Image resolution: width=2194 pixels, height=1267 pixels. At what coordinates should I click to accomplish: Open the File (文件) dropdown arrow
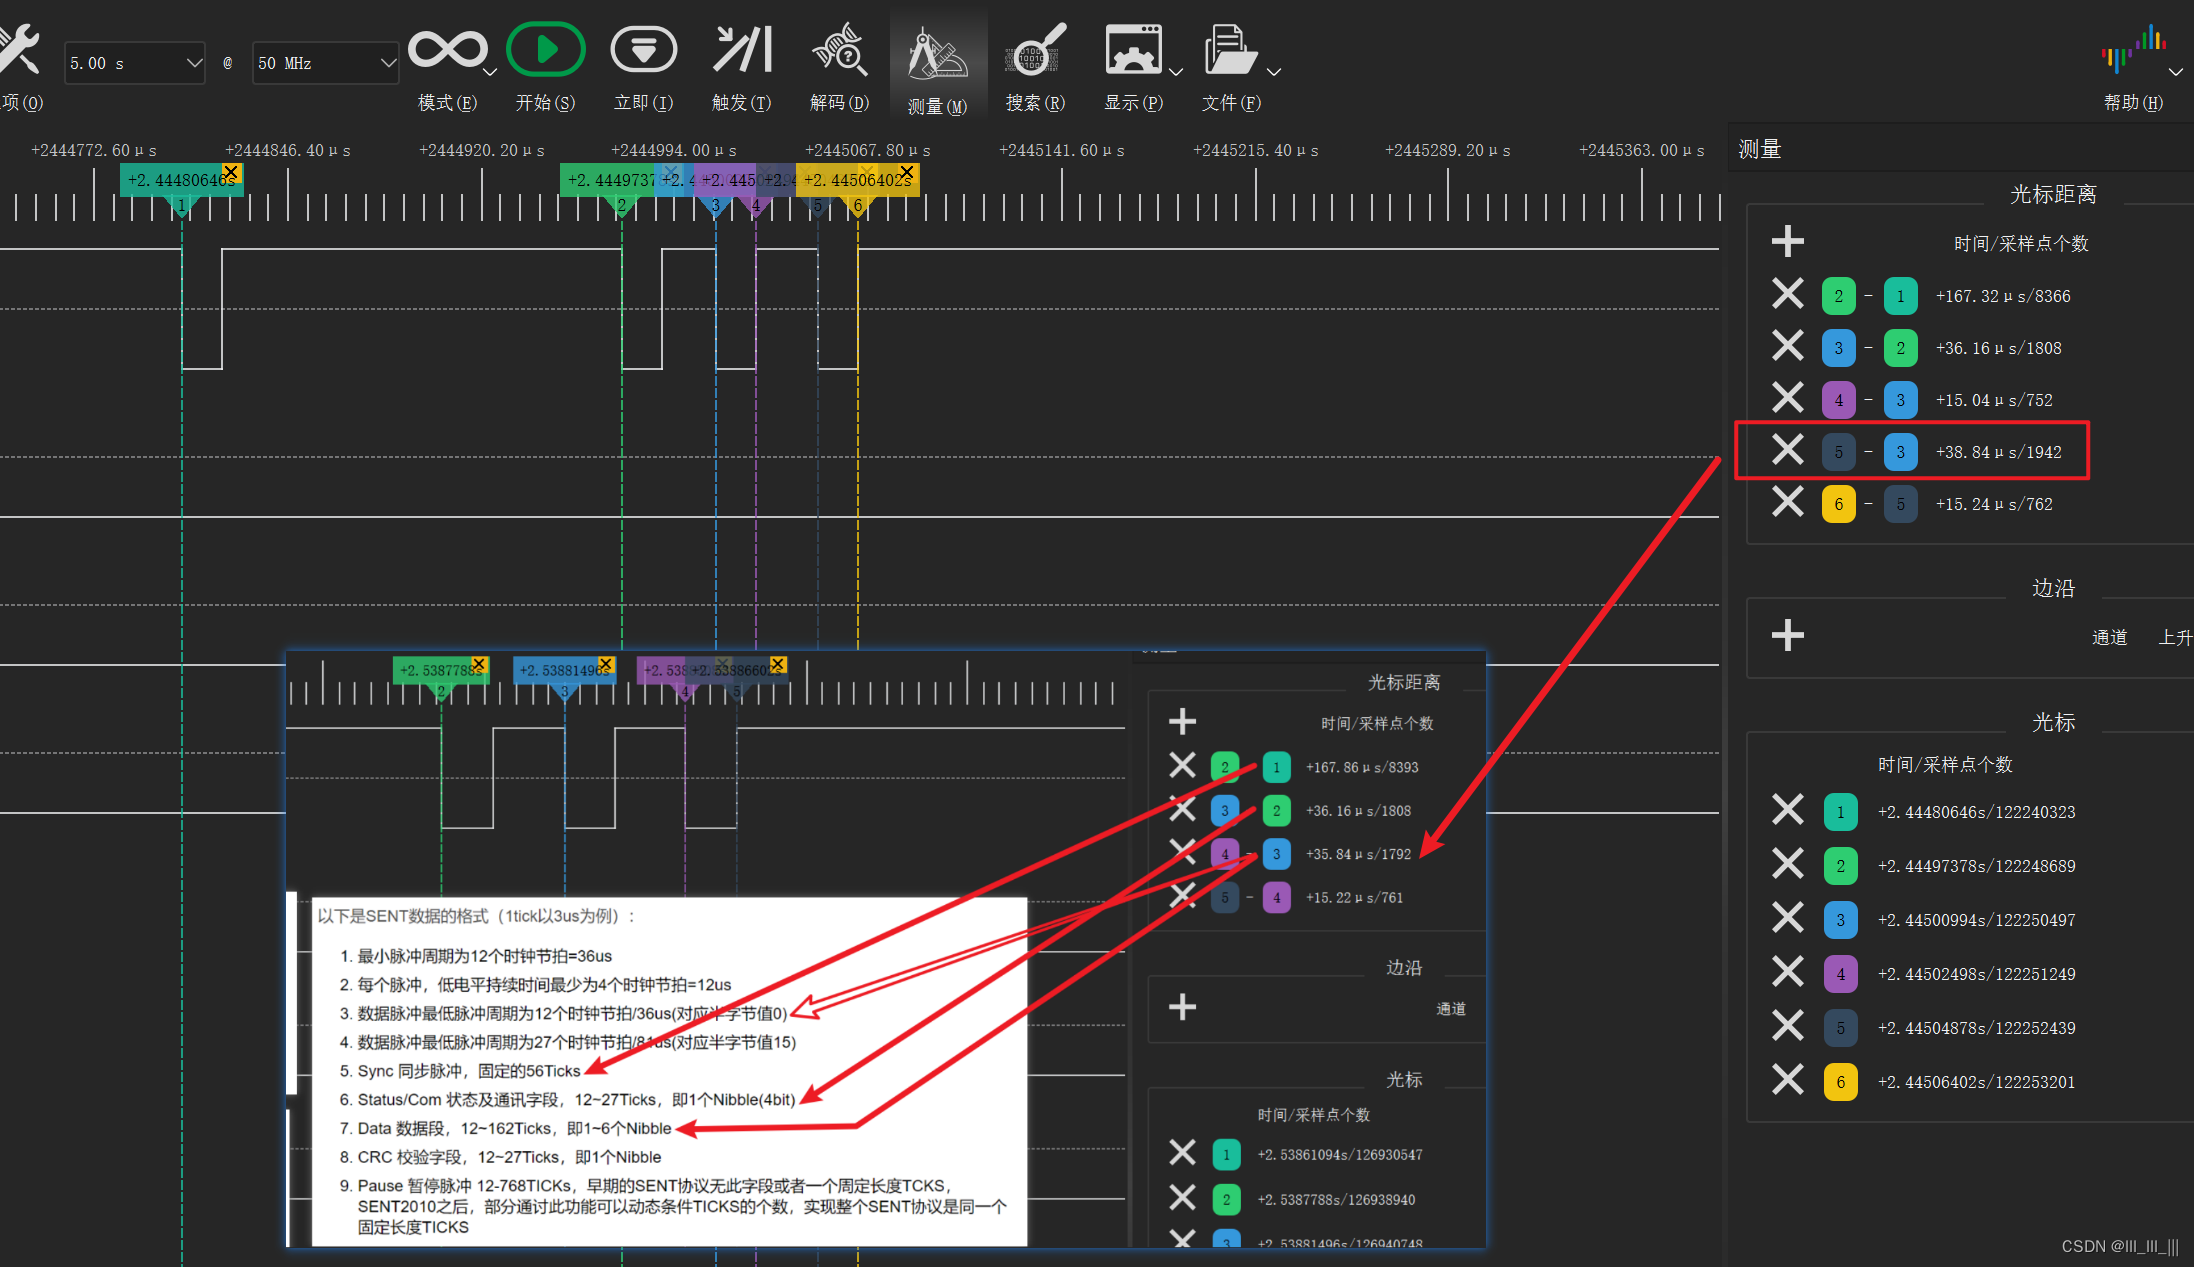click(1274, 72)
